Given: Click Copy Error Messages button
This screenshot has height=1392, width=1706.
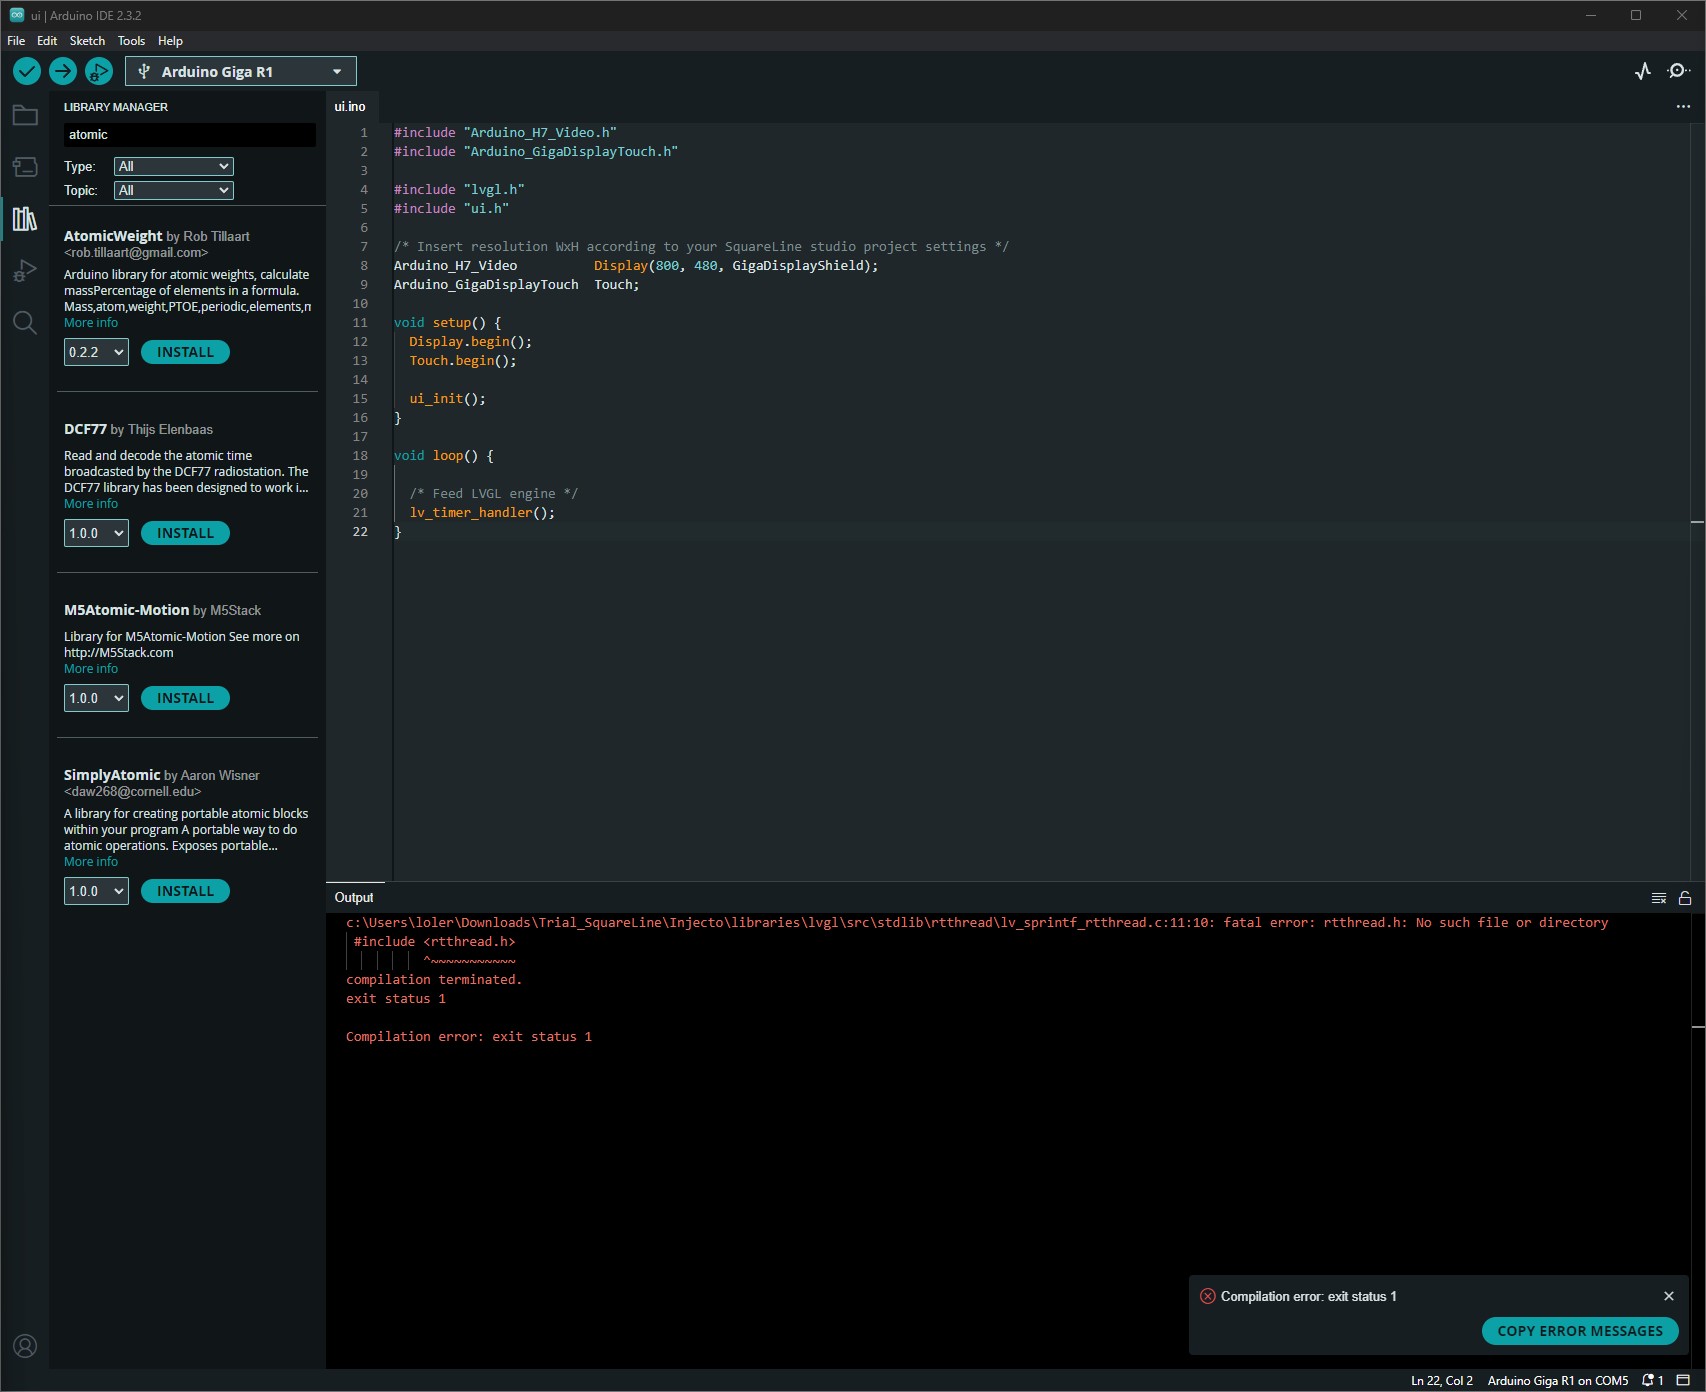Looking at the screenshot, I should 1580,1331.
